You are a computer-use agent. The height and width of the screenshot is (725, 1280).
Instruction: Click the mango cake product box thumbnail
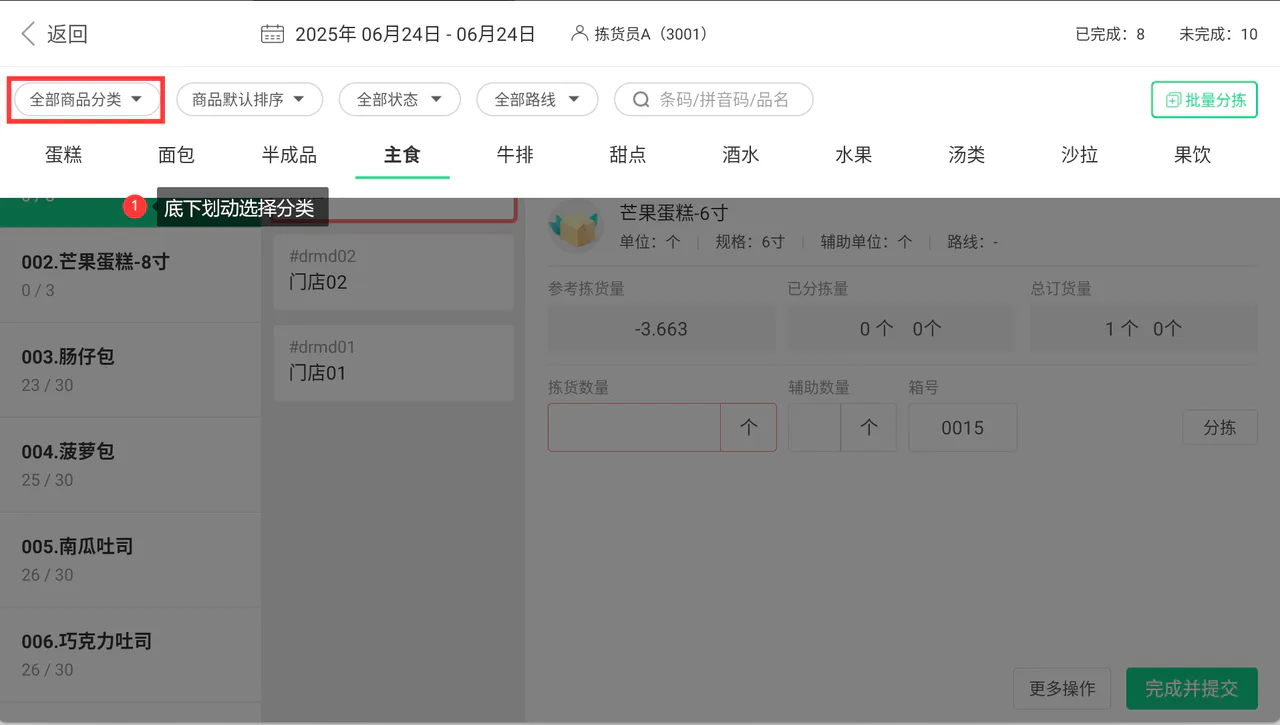(x=574, y=227)
